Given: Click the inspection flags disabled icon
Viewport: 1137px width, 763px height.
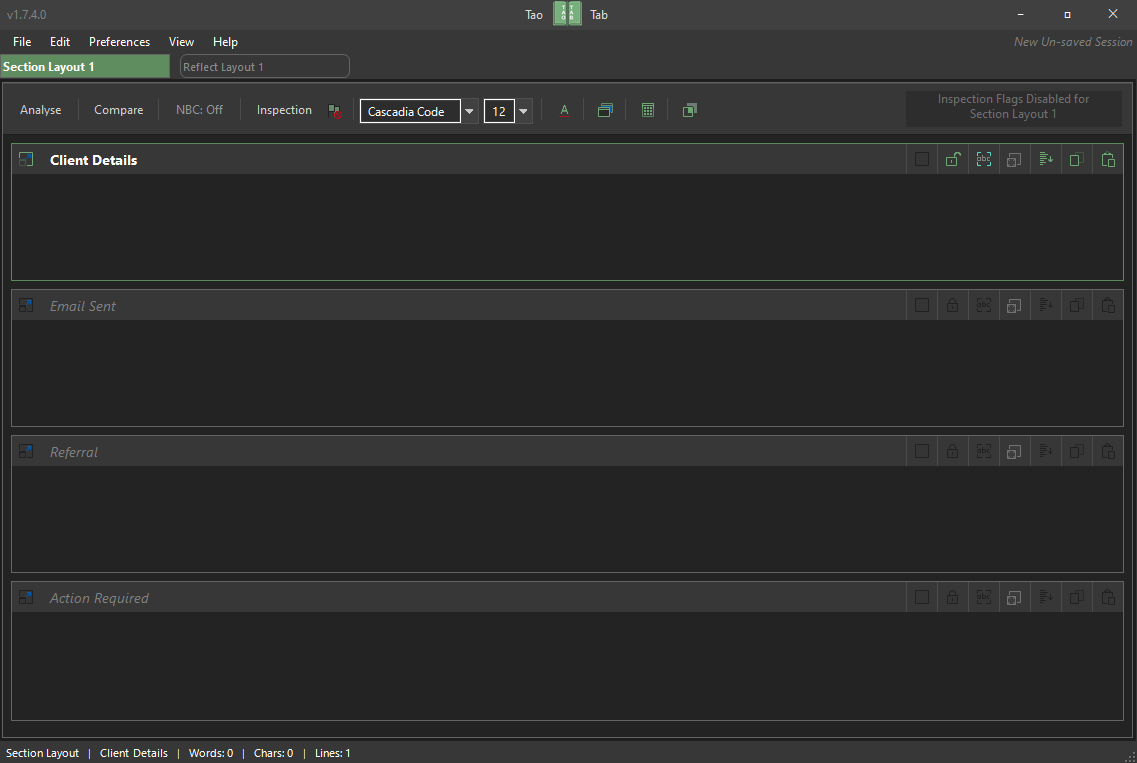Looking at the screenshot, I should 334,110.
